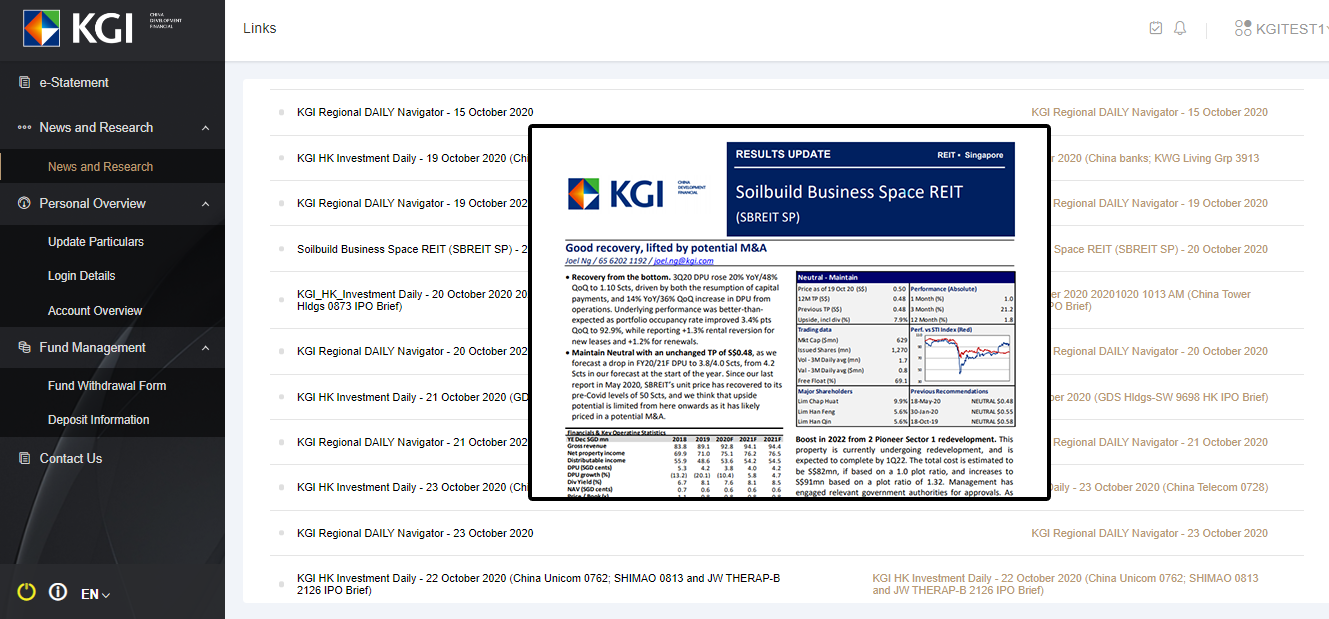
Task: Open left KGI Regional DAILY Navigator 23 October link
Action: click(415, 533)
